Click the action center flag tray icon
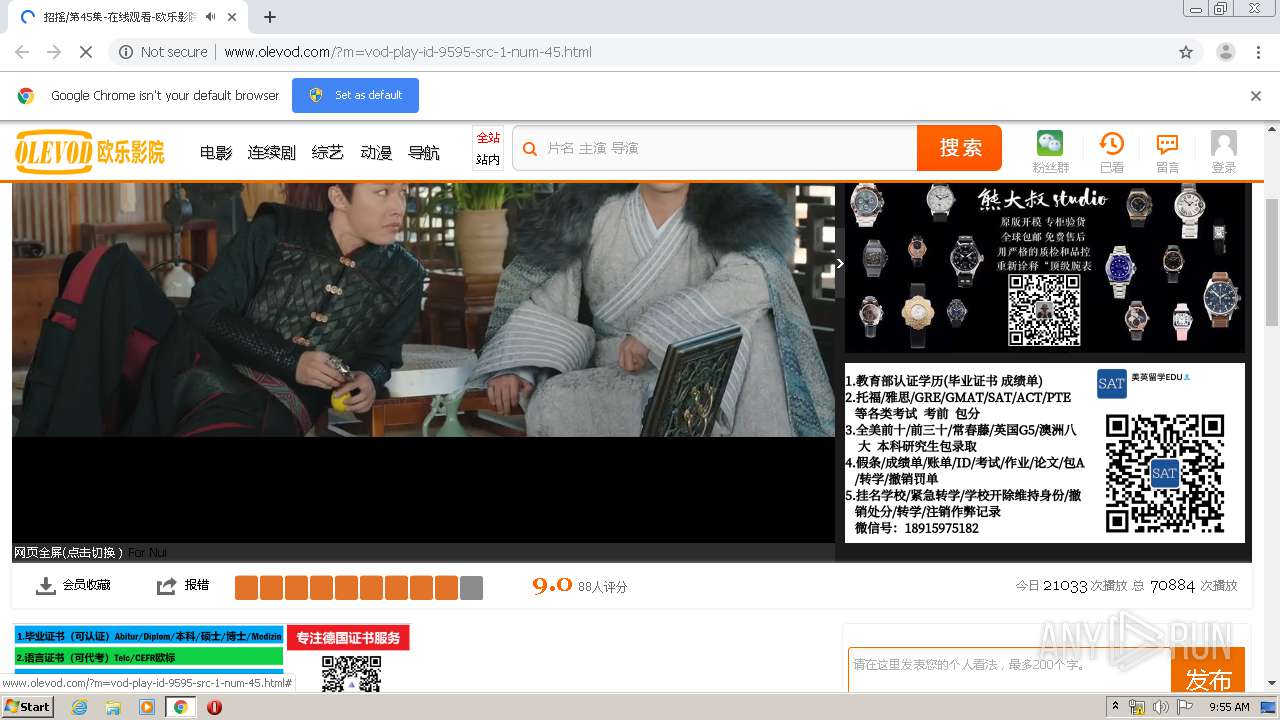1280x720 pixels. pyautogui.click(x=1184, y=707)
